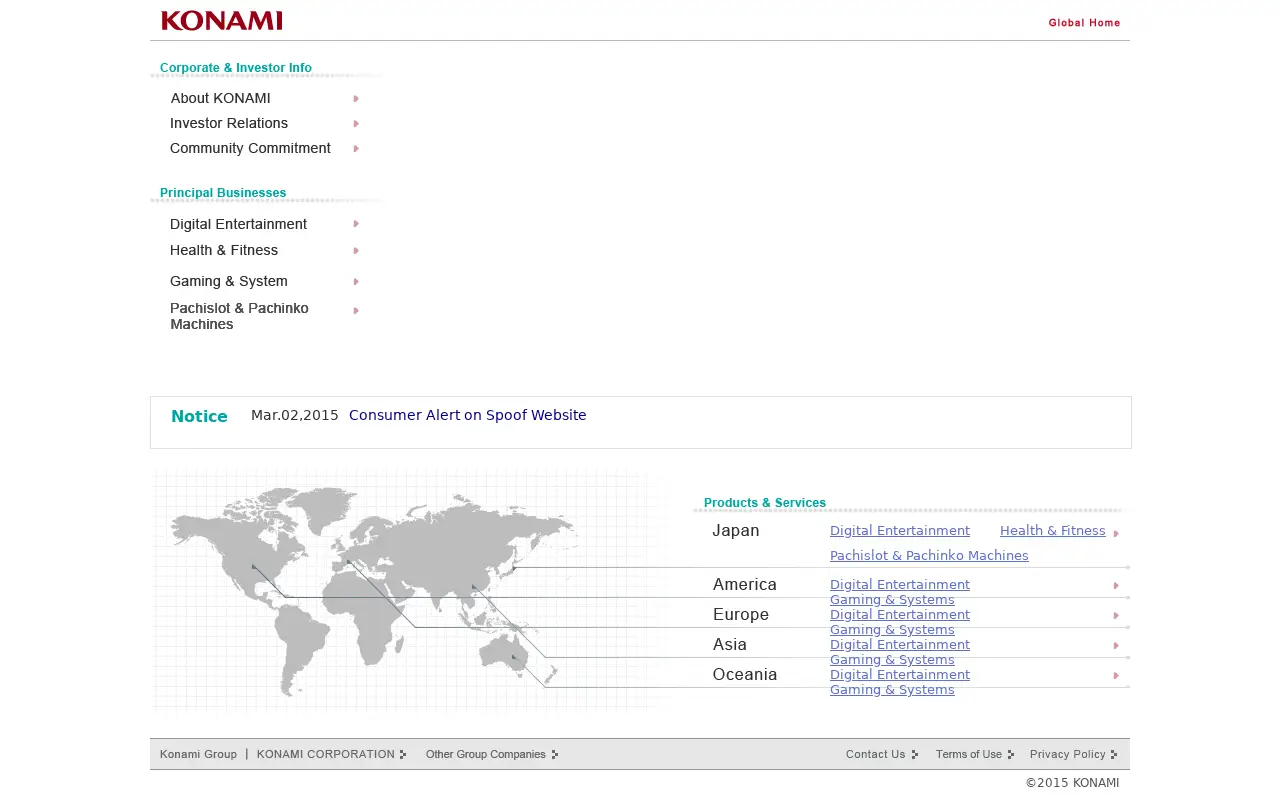Select the Japan region label
The width and height of the screenshot is (1280, 800).
736,531
